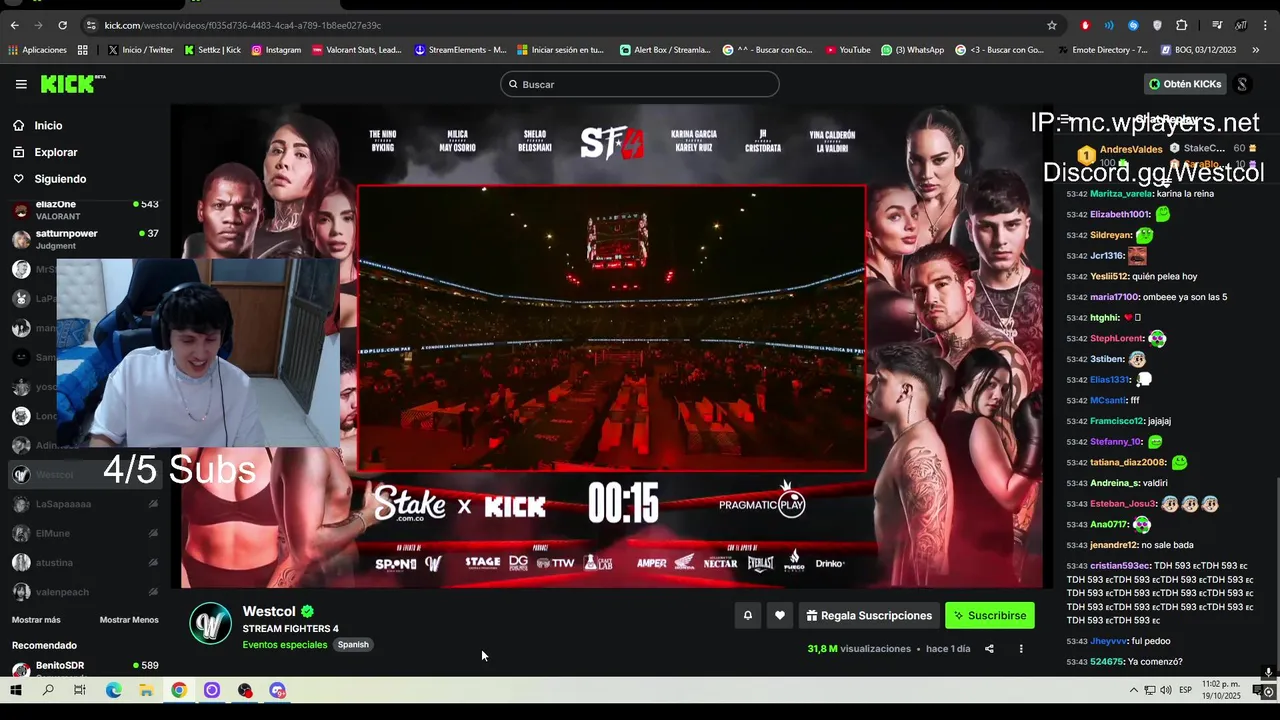Open the browser Extensions puzzle icon
The width and height of the screenshot is (1280, 720).
pos(1181,25)
